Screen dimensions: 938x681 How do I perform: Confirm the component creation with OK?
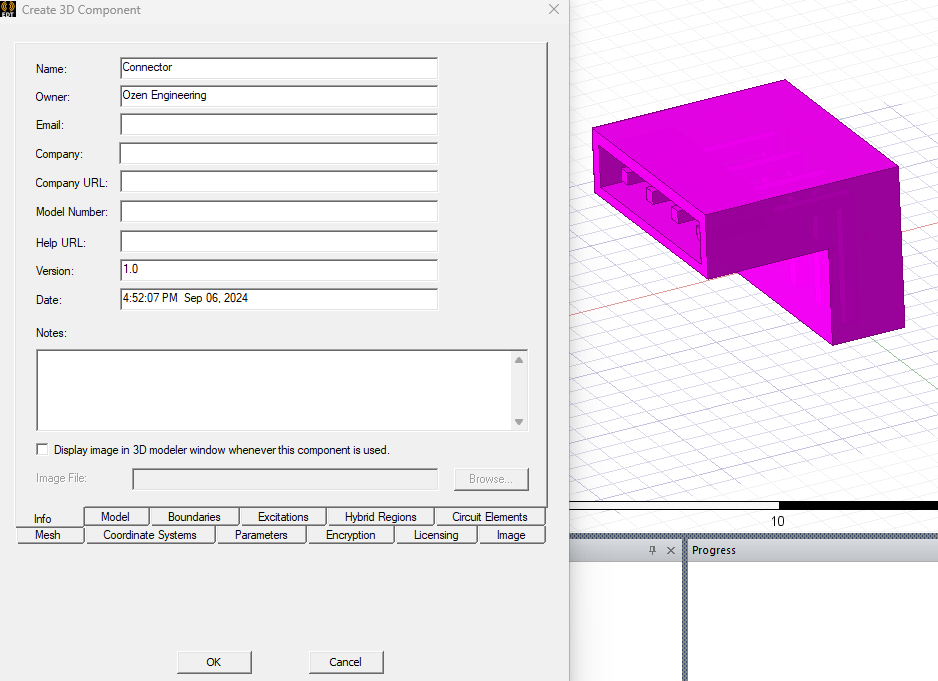tap(214, 662)
